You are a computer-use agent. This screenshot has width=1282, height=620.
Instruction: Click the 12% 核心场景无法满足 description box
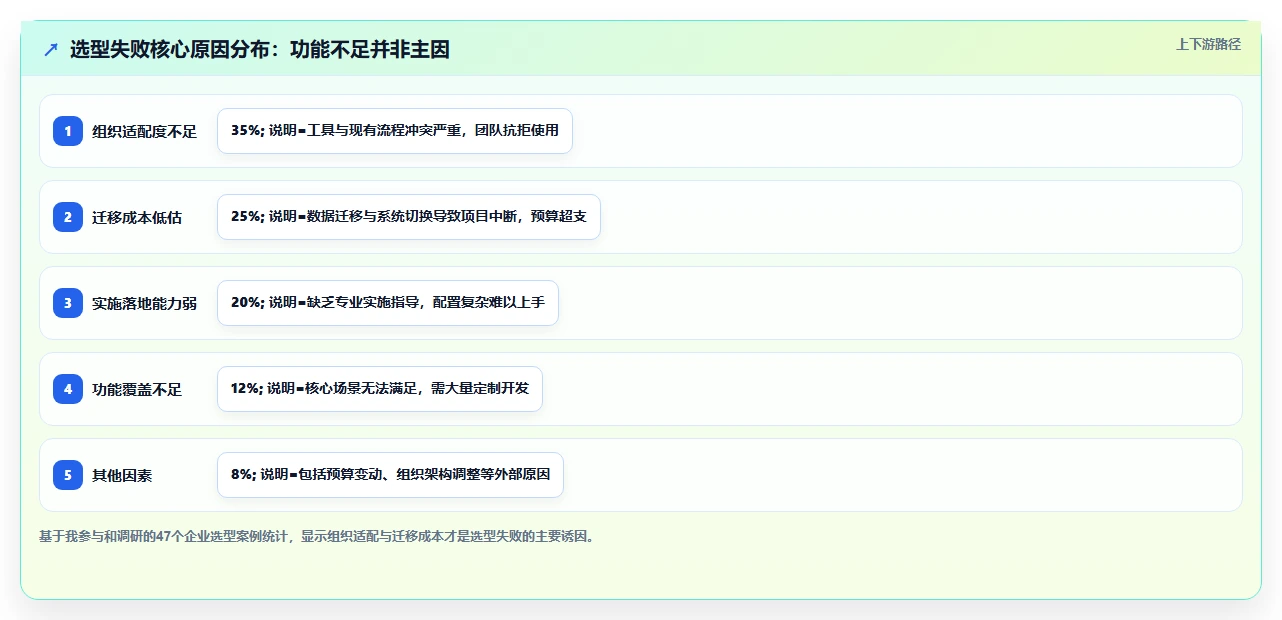(380, 389)
